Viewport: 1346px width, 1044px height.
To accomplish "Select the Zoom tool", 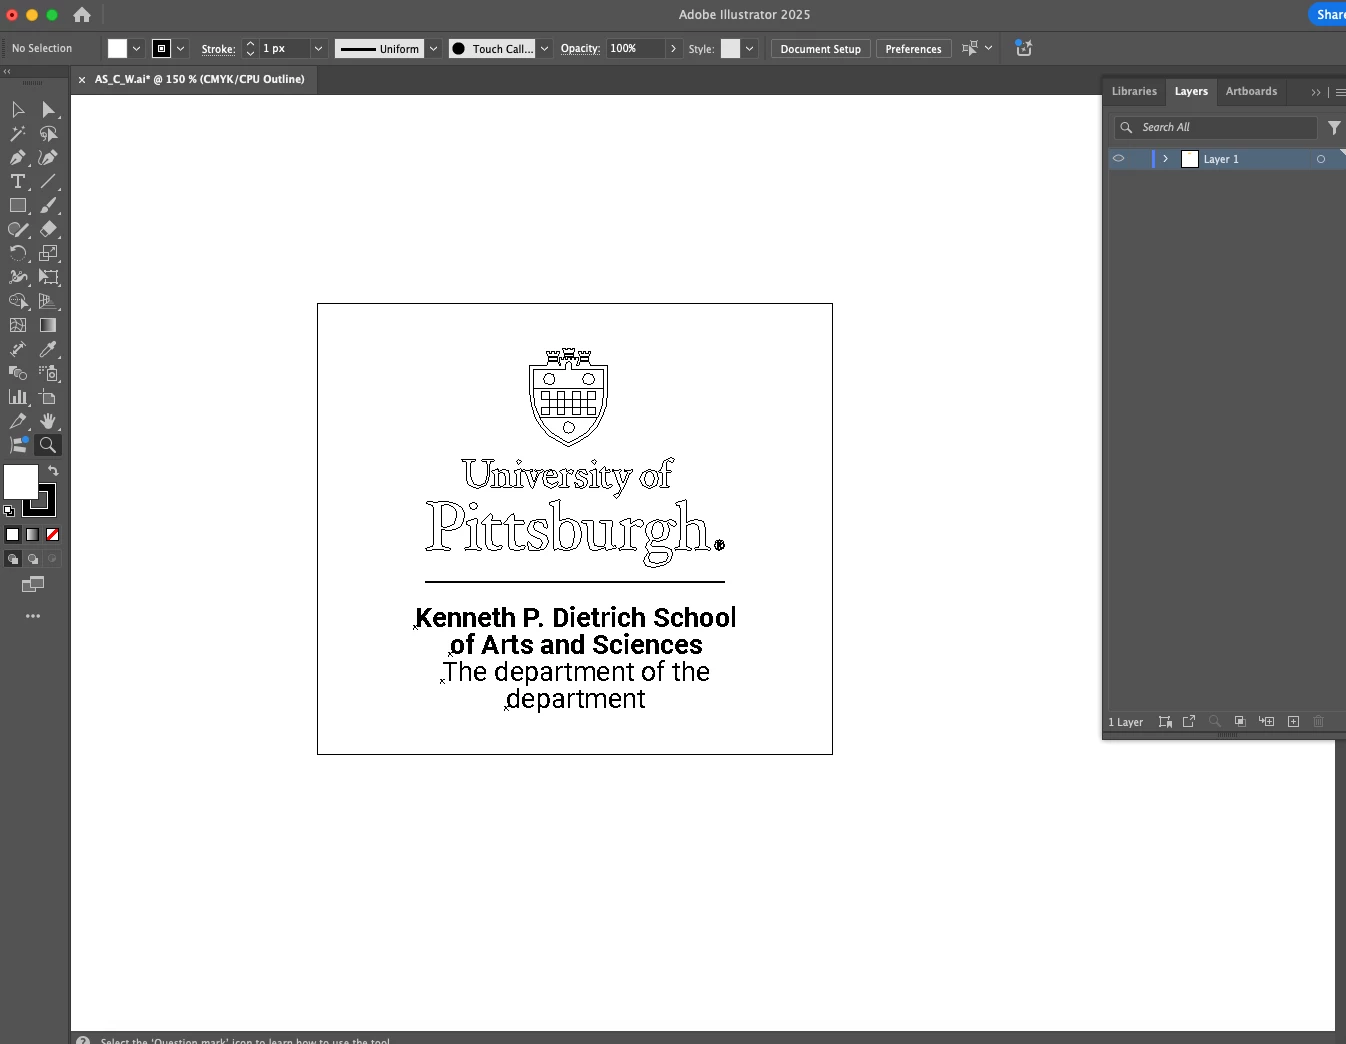I will click(x=48, y=445).
